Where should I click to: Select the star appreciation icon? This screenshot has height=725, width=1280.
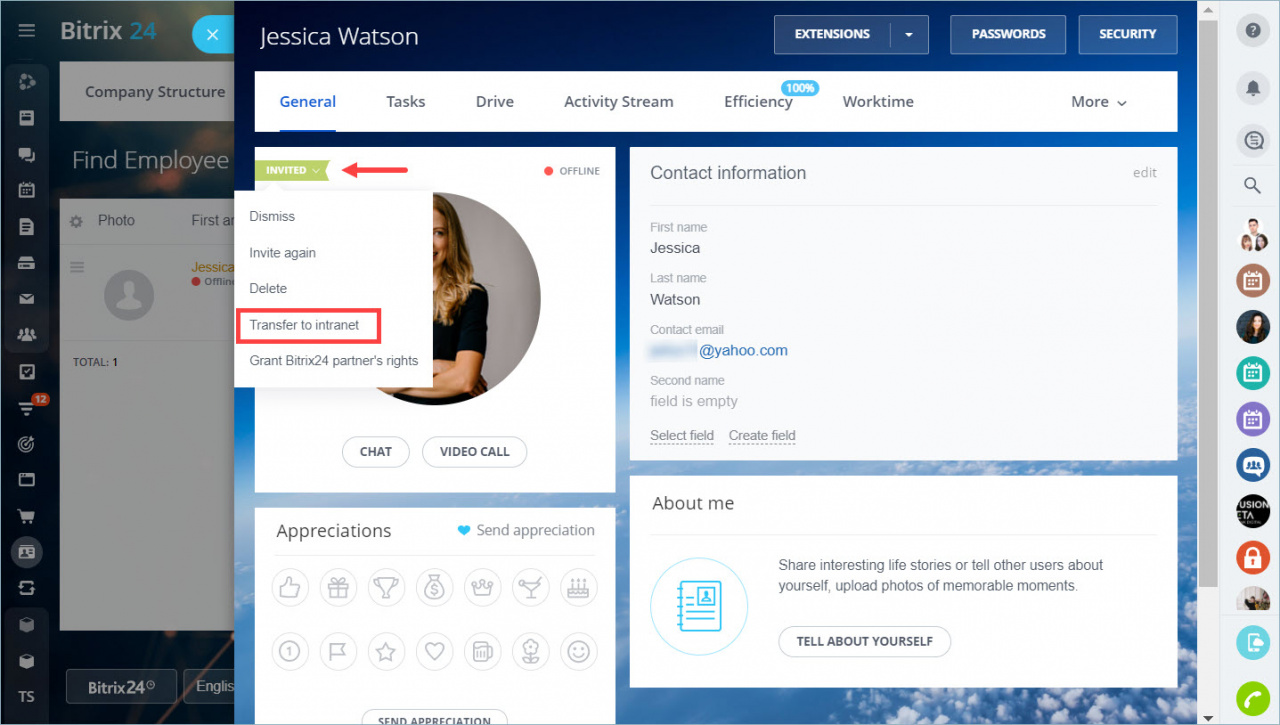click(386, 652)
